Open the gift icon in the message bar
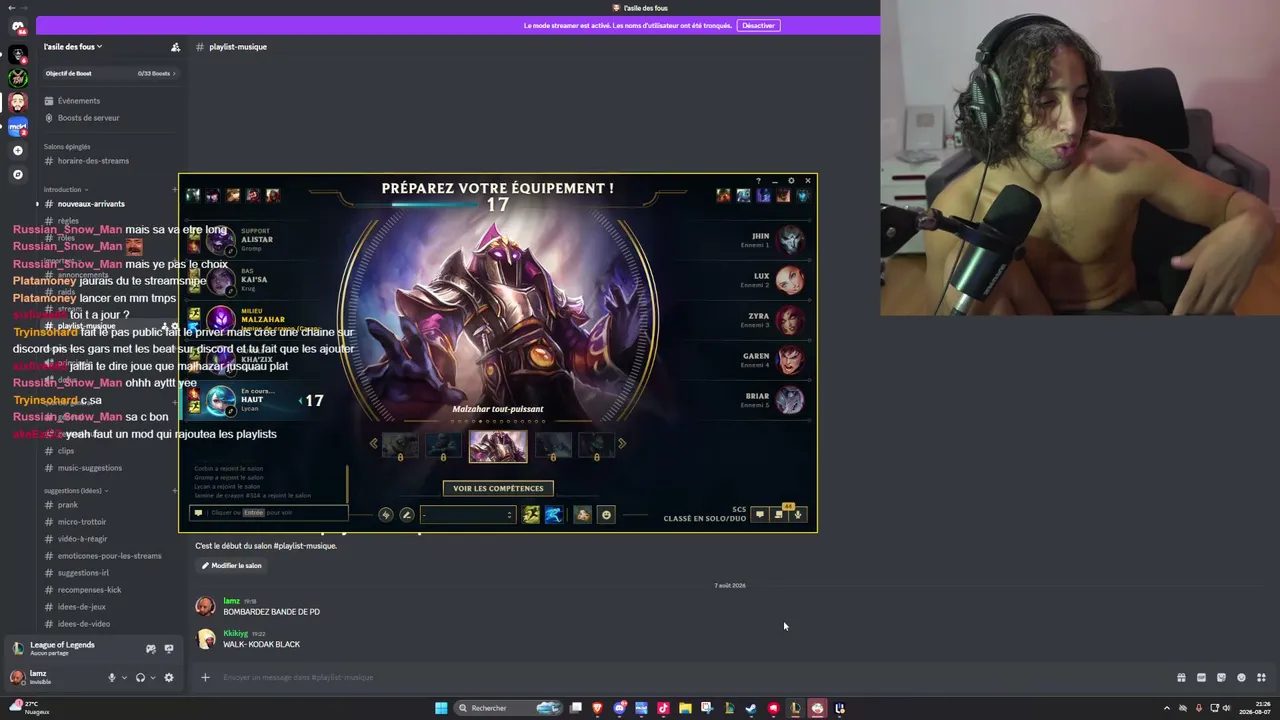Image resolution: width=1280 pixels, height=720 pixels. 1181,677
